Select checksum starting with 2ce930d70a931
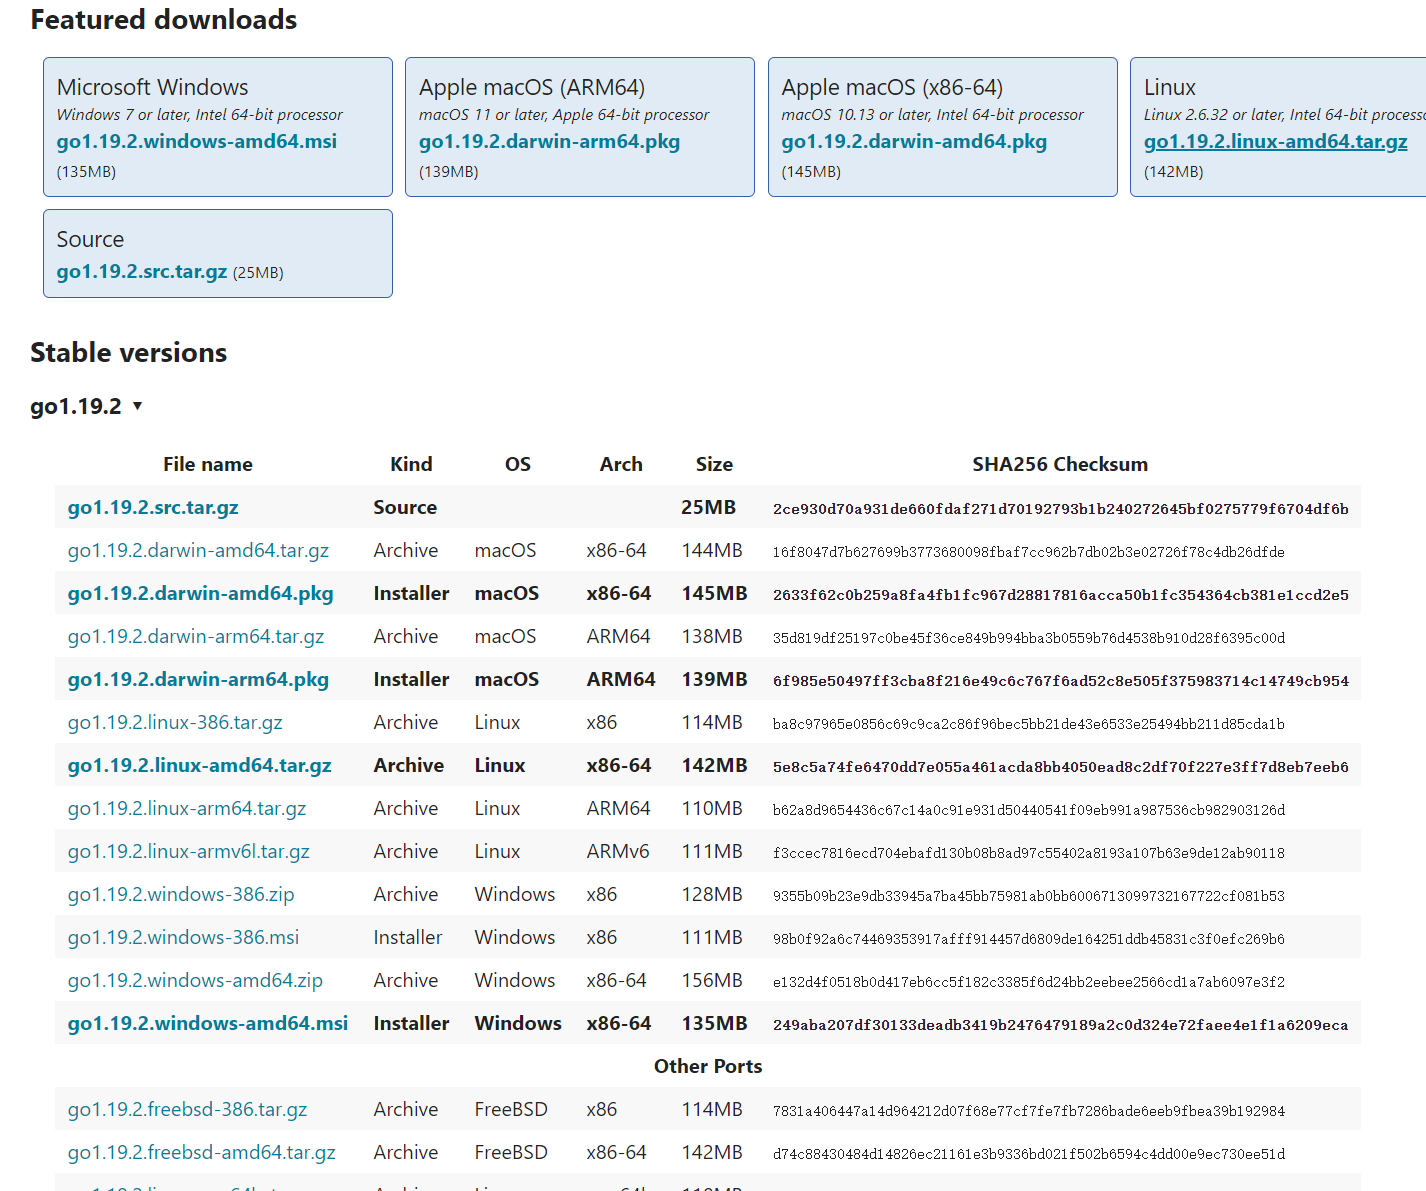This screenshot has width=1426, height=1191. (x=1060, y=509)
